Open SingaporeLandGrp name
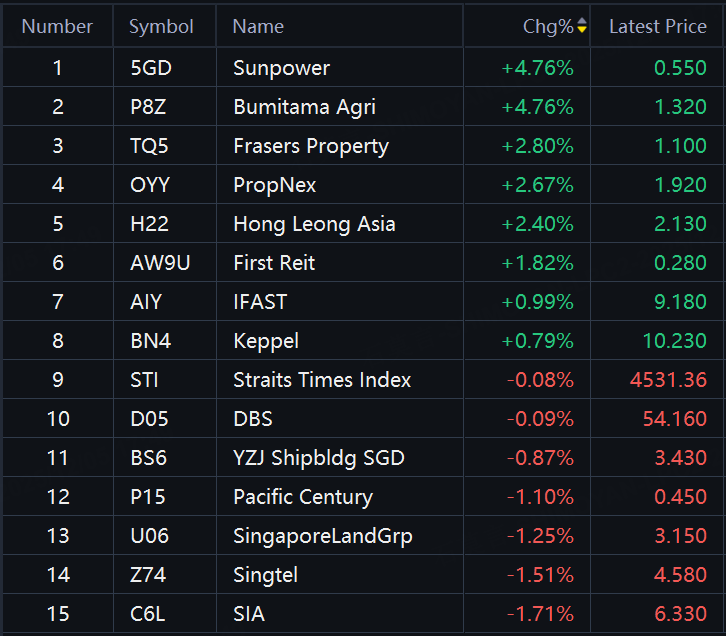 (323, 536)
